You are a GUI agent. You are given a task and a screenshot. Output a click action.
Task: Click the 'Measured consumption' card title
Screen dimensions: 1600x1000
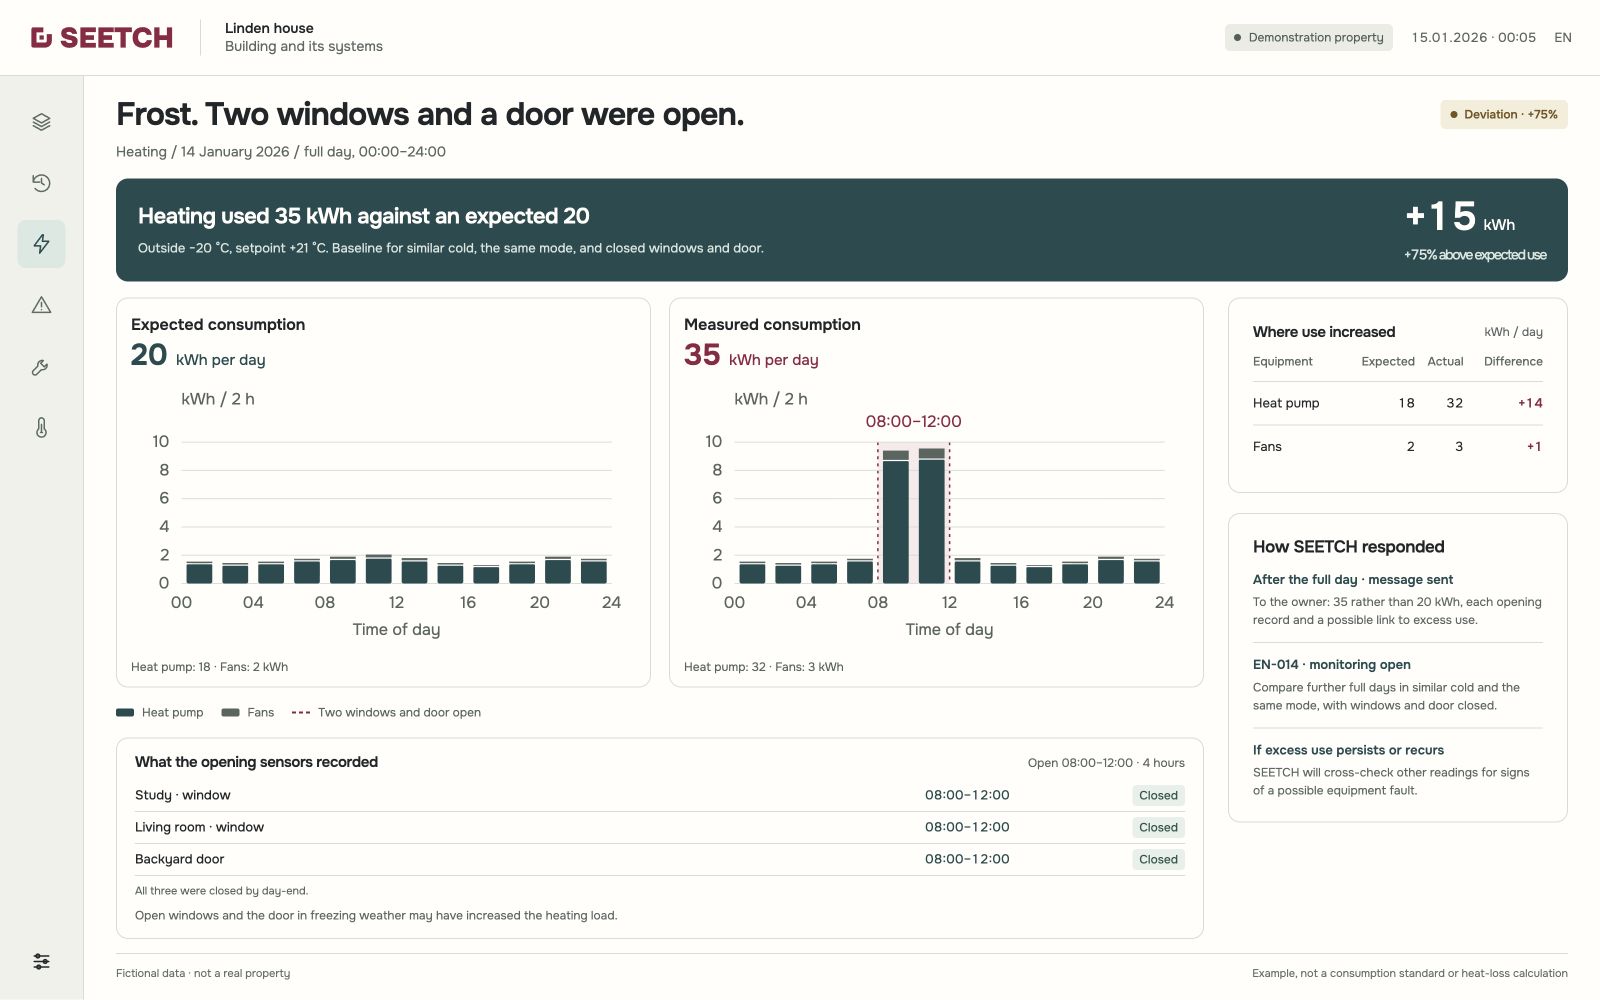(x=772, y=325)
